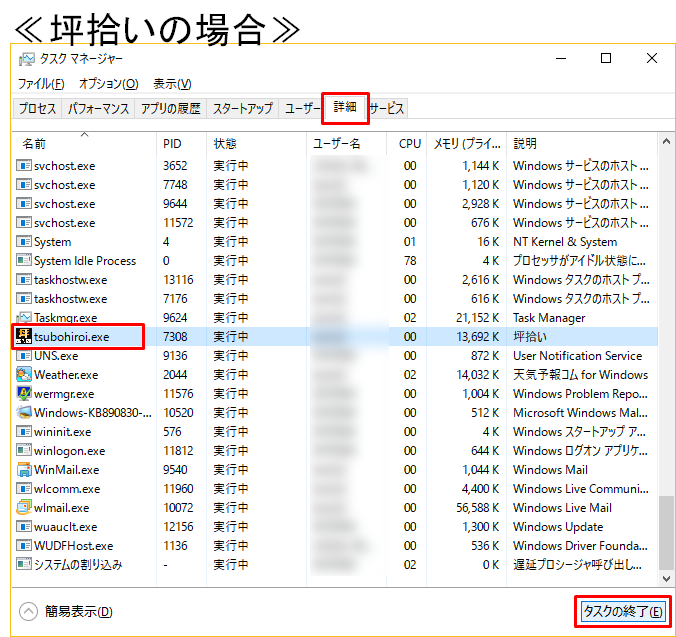Select the Windows Update description cell
The width and height of the screenshot is (676, 637).
pyautogui.click(x=558, y=526)
